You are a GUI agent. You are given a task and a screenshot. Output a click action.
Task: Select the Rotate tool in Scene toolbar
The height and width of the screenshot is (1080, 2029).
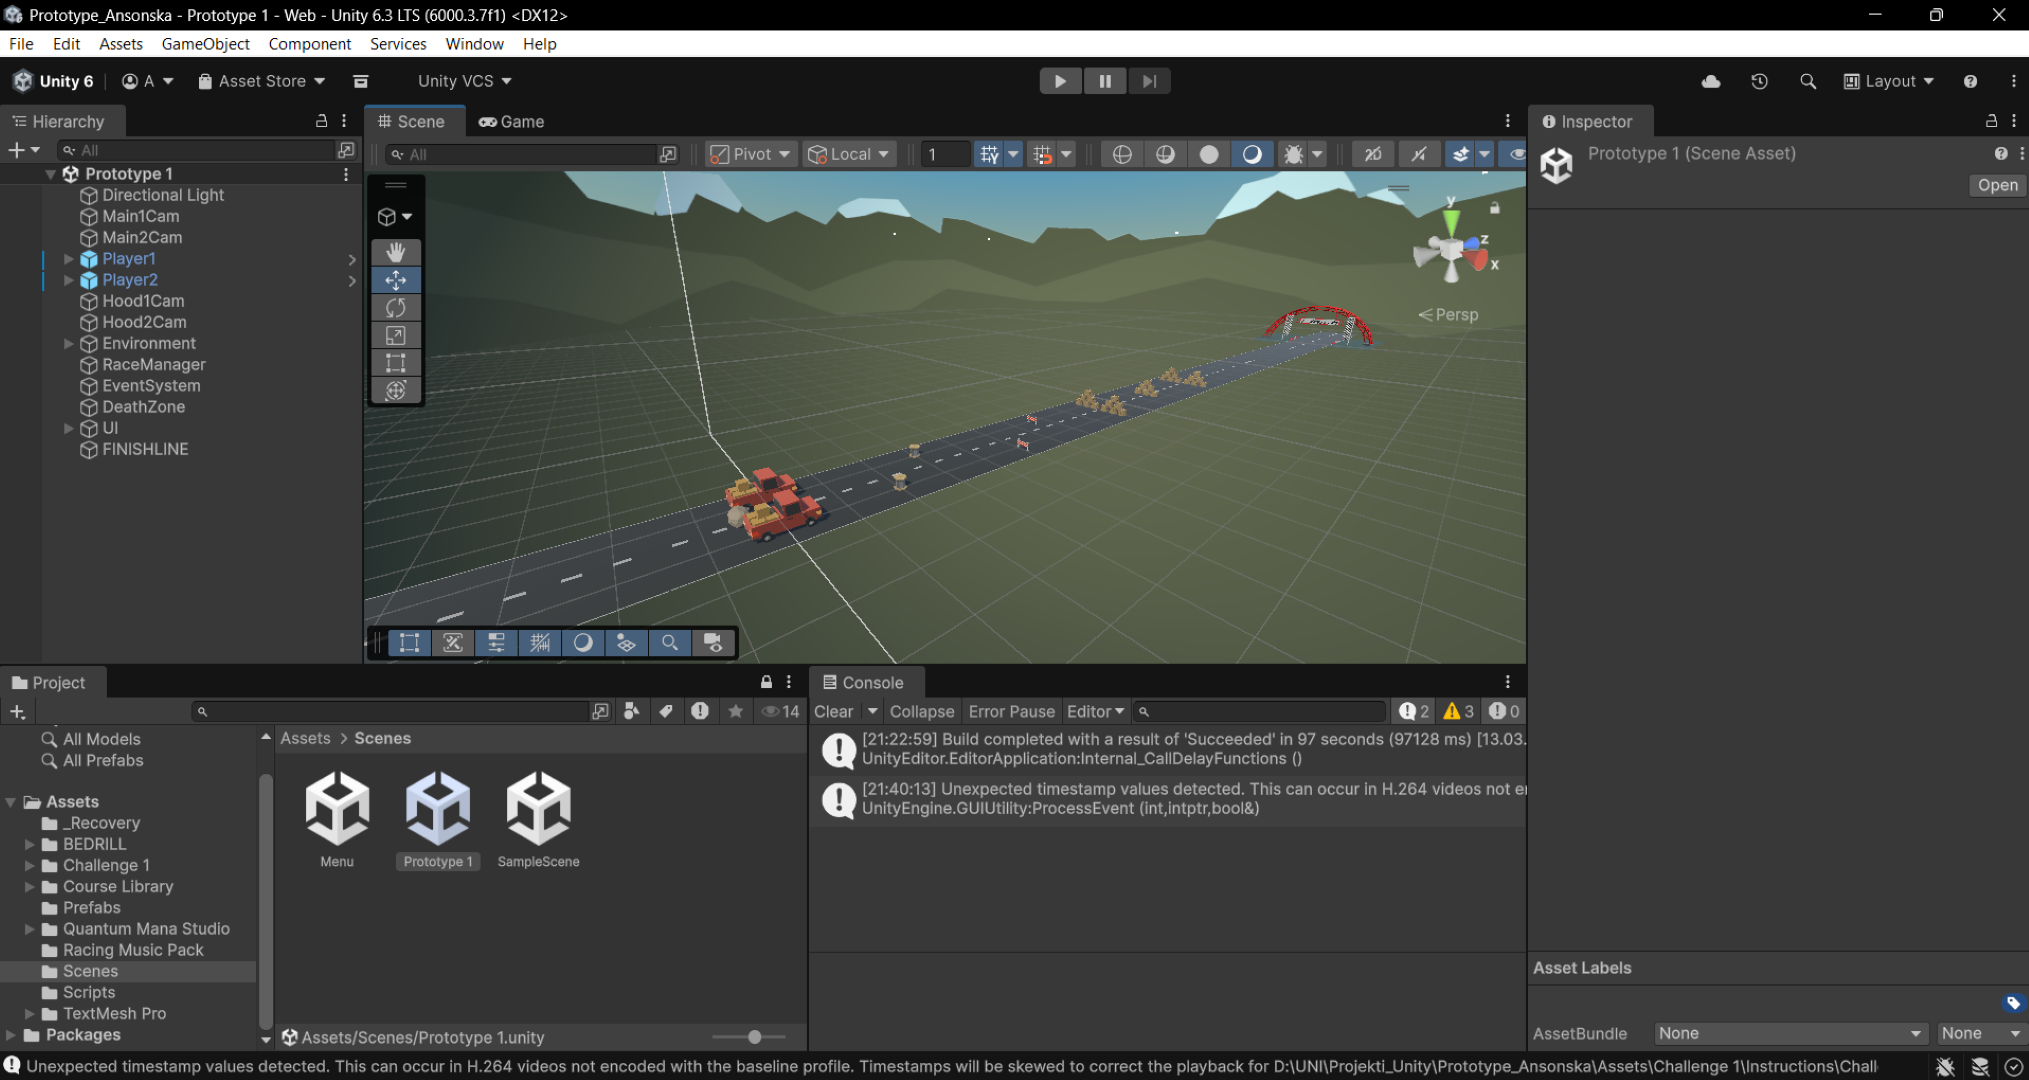[x=395, y=308]
